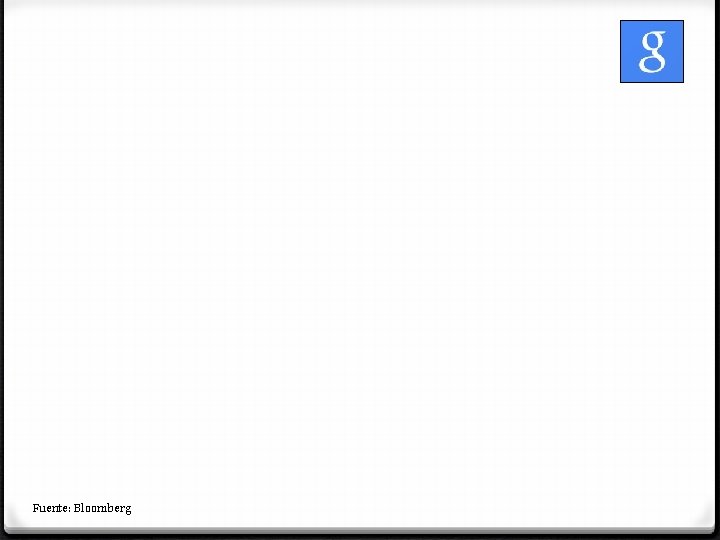The image size is (720, 540).
Task: Click the Fuente: Bloomberg caption
Action: pyautogui.click(x=82, y=508)
